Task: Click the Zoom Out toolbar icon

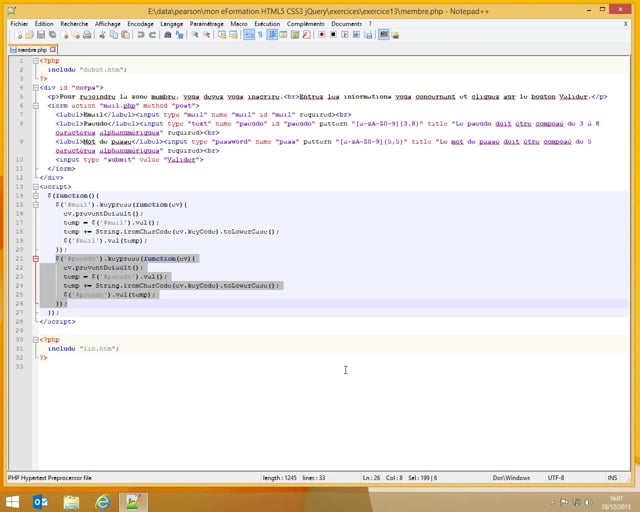Action: click(207, 35)
